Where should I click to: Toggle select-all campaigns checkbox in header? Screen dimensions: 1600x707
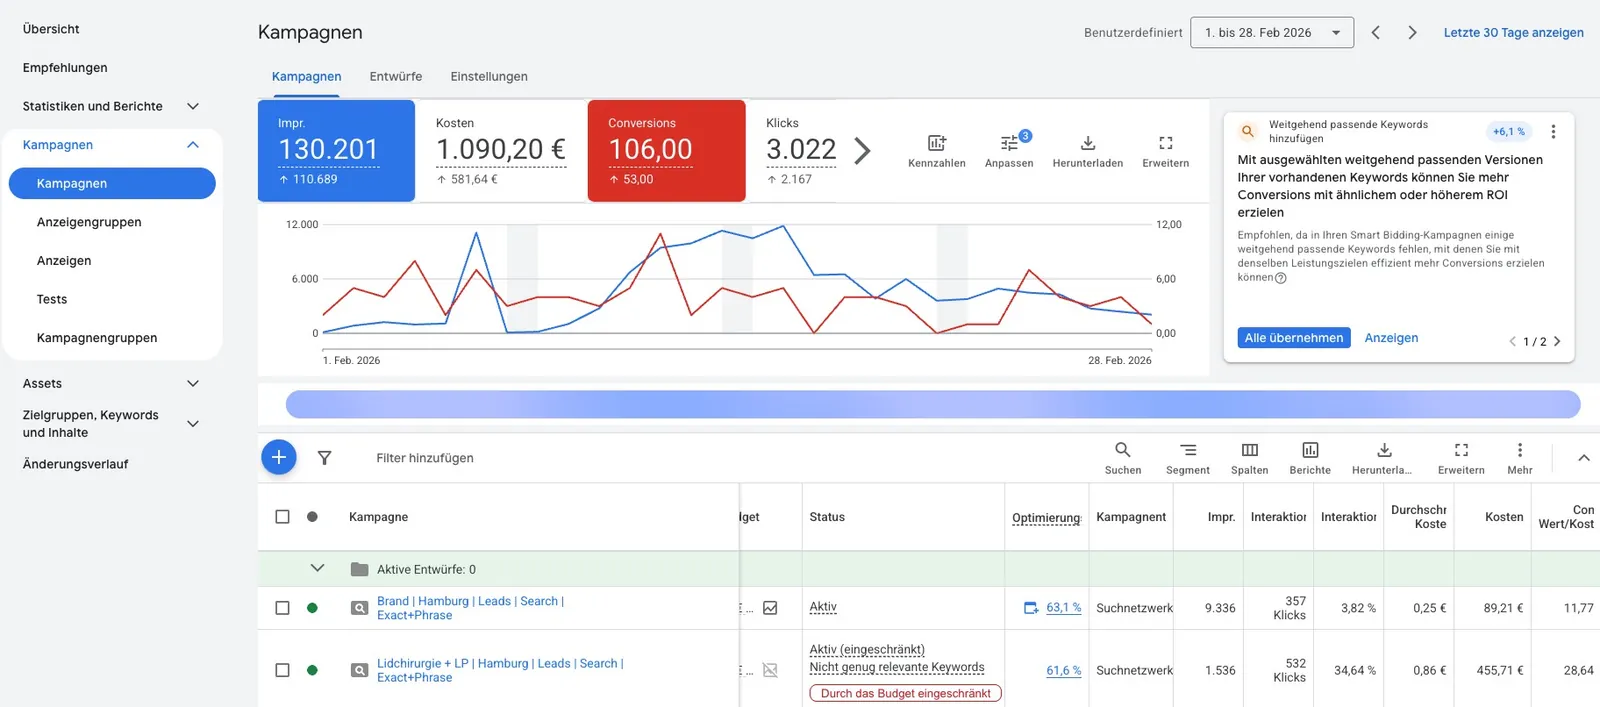point(282,517)
